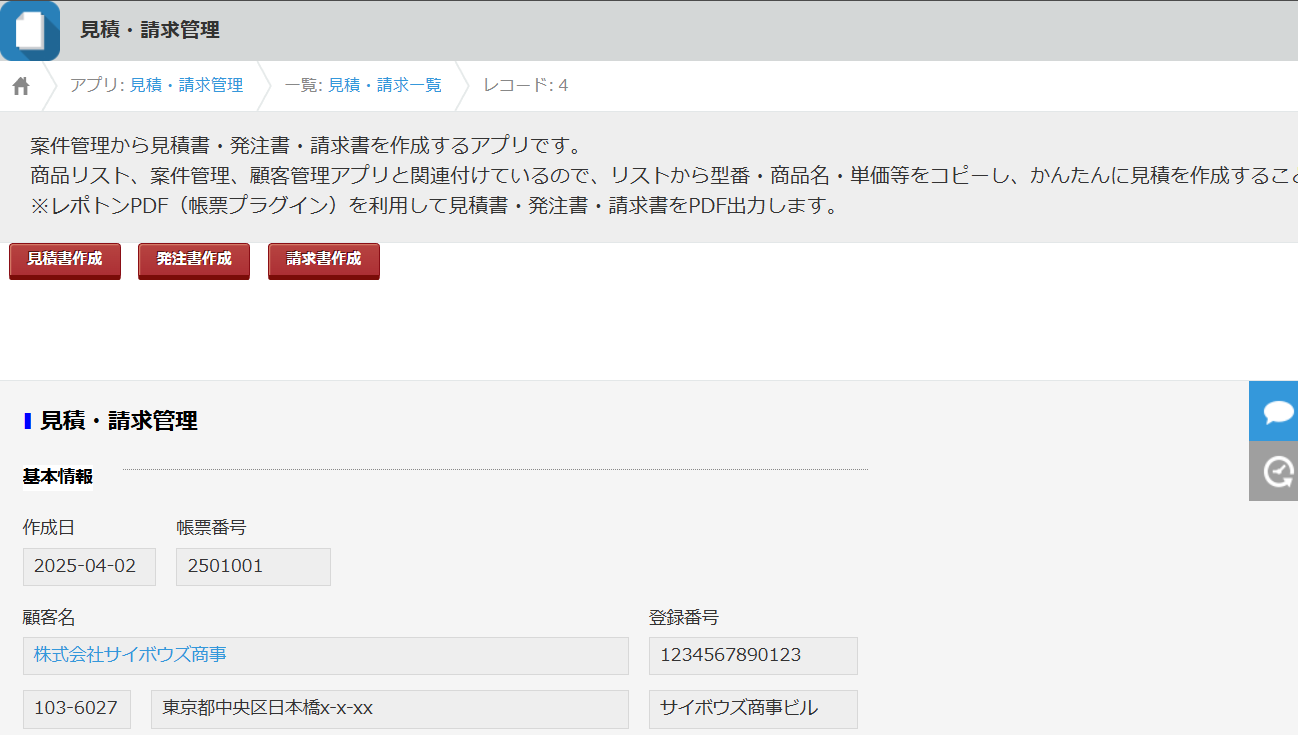Open the 見積・請求一覧 list breadcrumb link
This screenshot has height=735, width=1298.
[385, 86]
